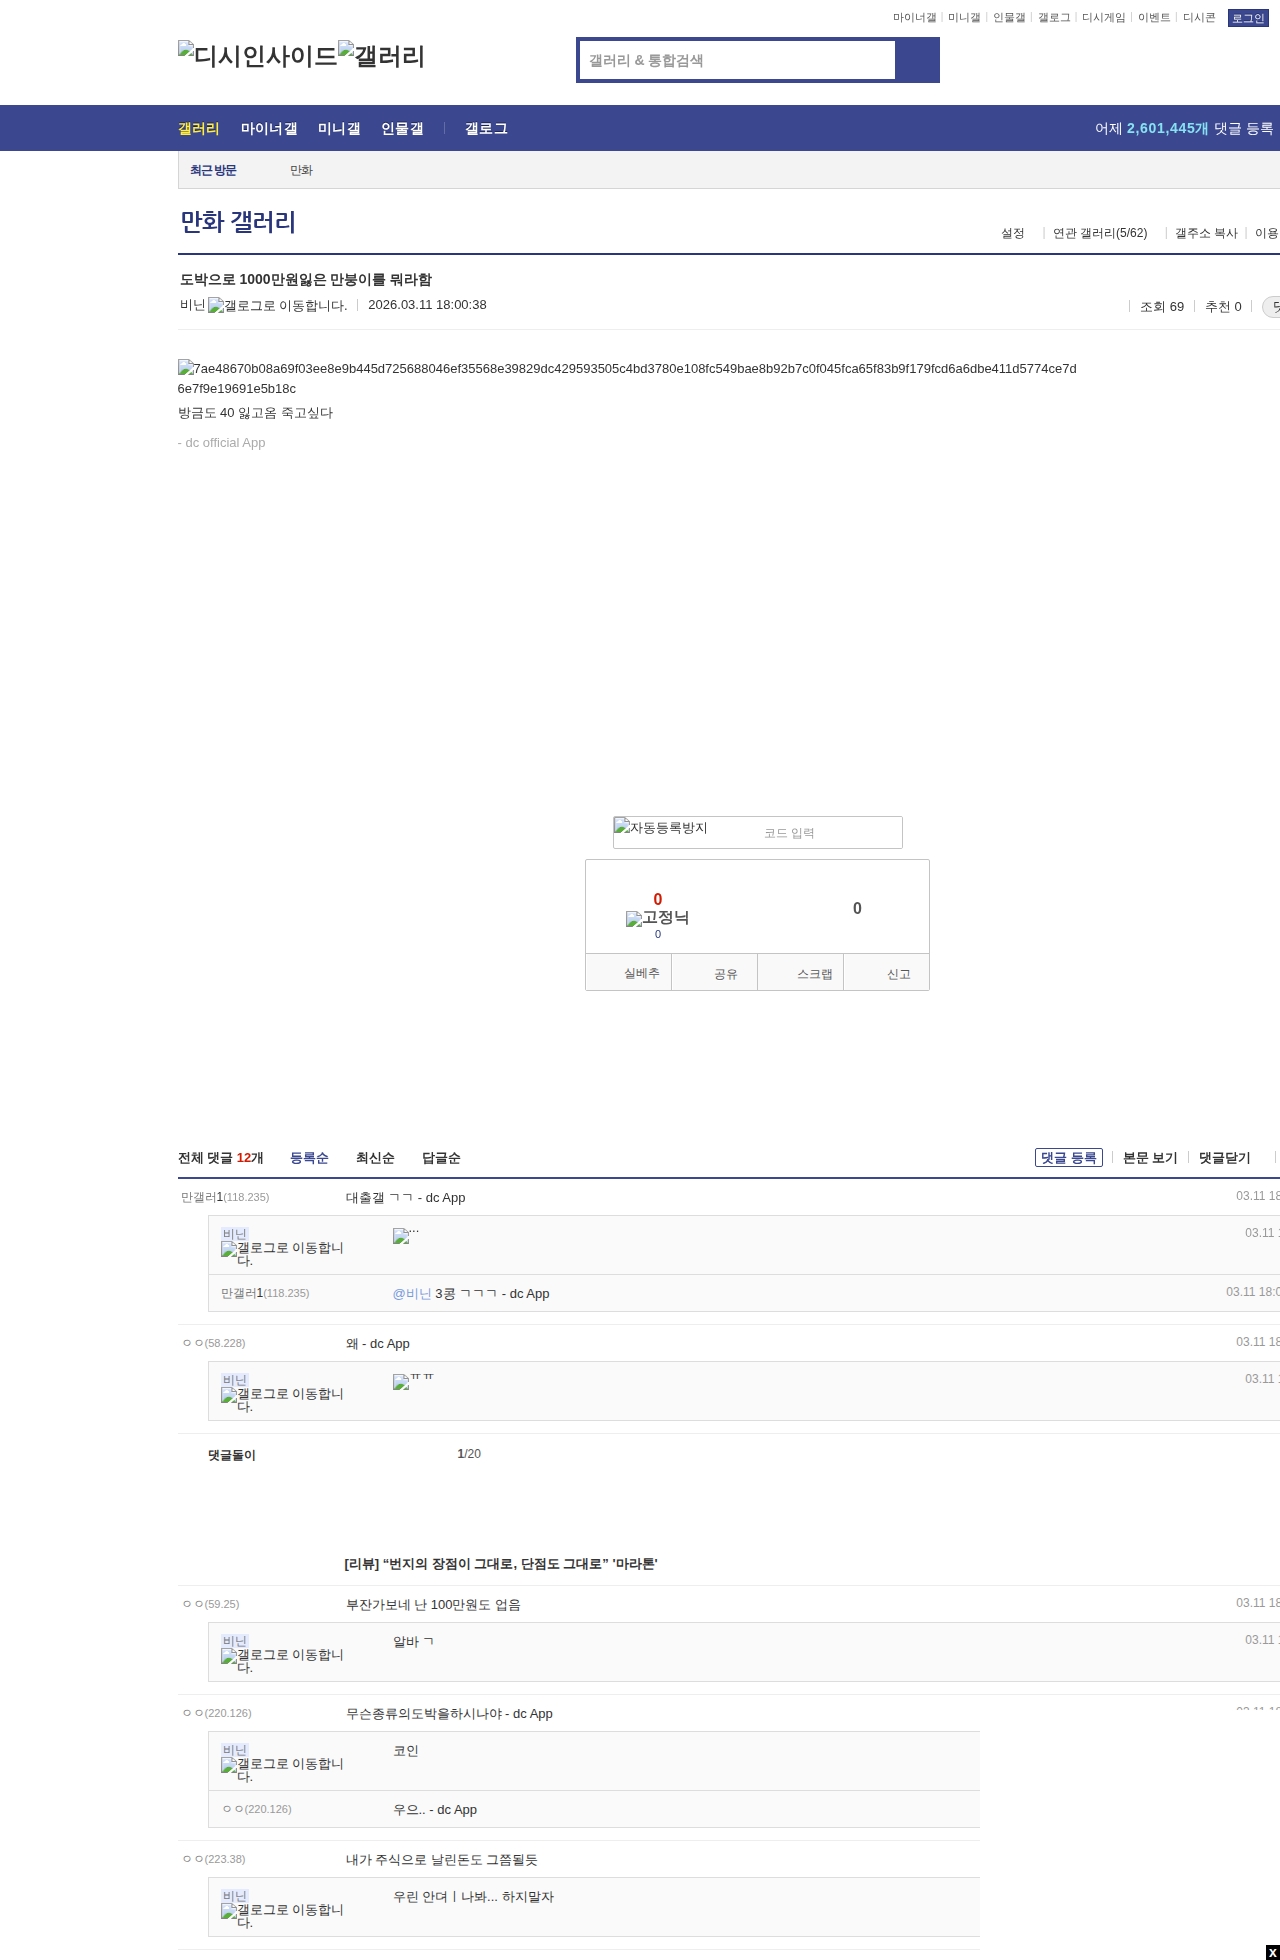Open the 미니갤 tab in navigation bar

pyautogui.click(x=339, y=129)
